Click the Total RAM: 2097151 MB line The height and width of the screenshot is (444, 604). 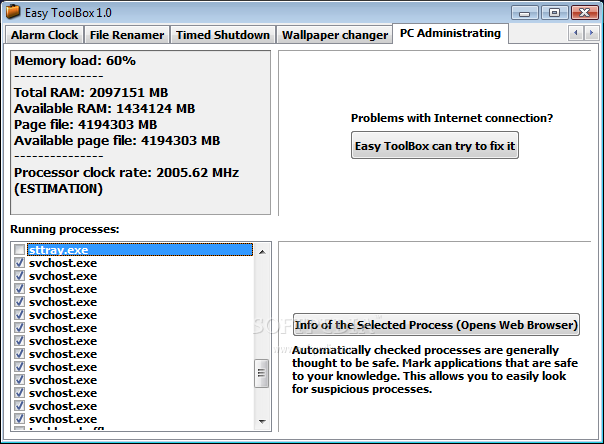click(91, 93)
